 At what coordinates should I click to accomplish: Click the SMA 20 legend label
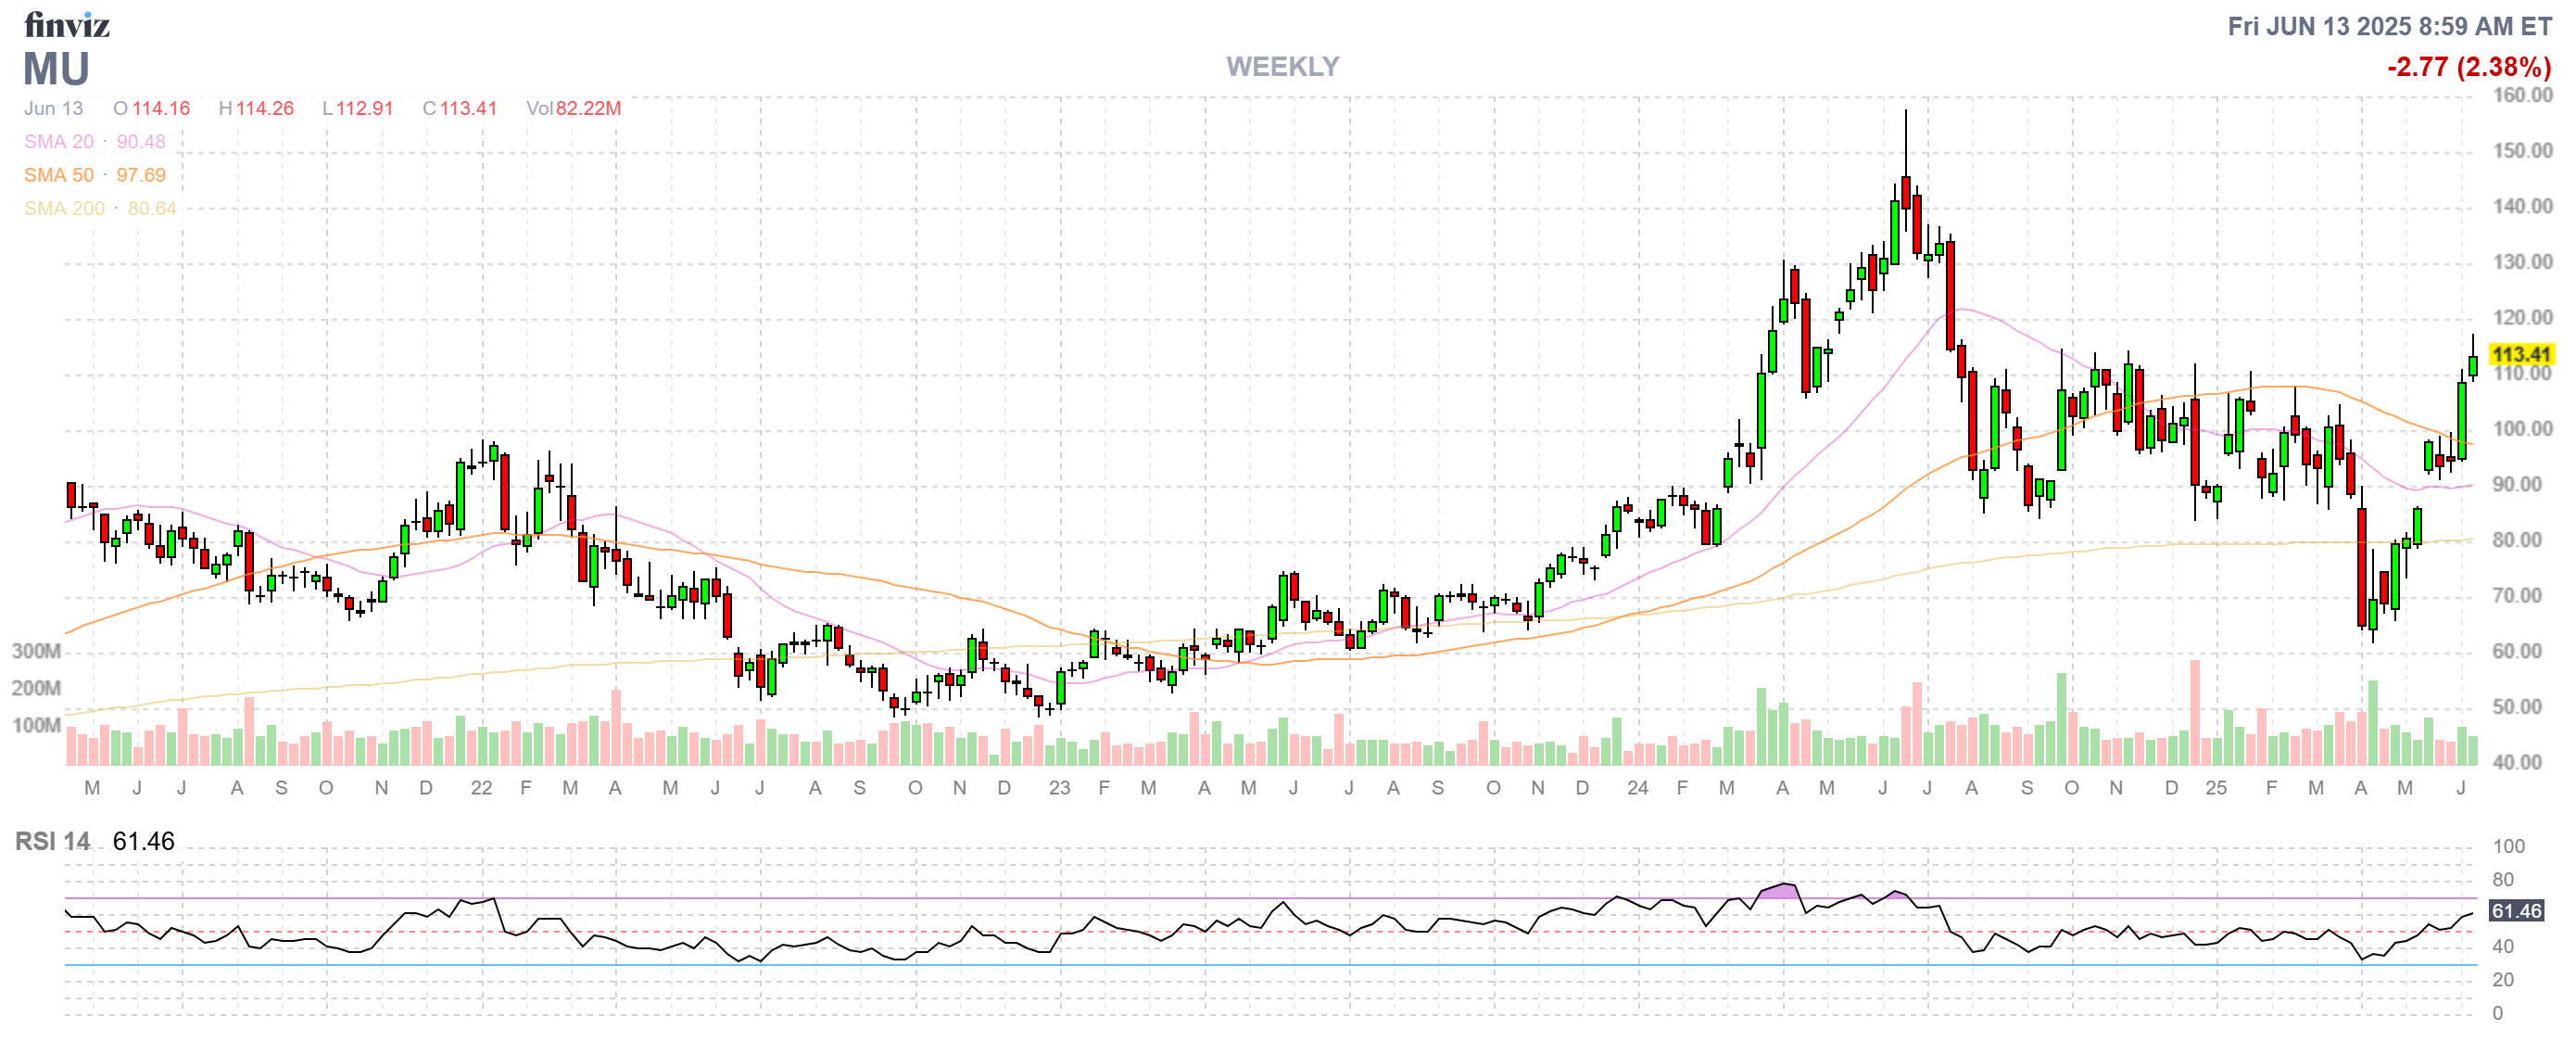pos(59,142)
